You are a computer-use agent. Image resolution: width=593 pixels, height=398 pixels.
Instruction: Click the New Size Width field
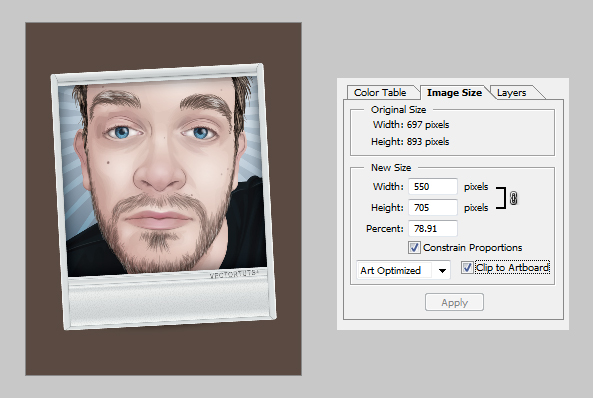[x=433, y=187]
